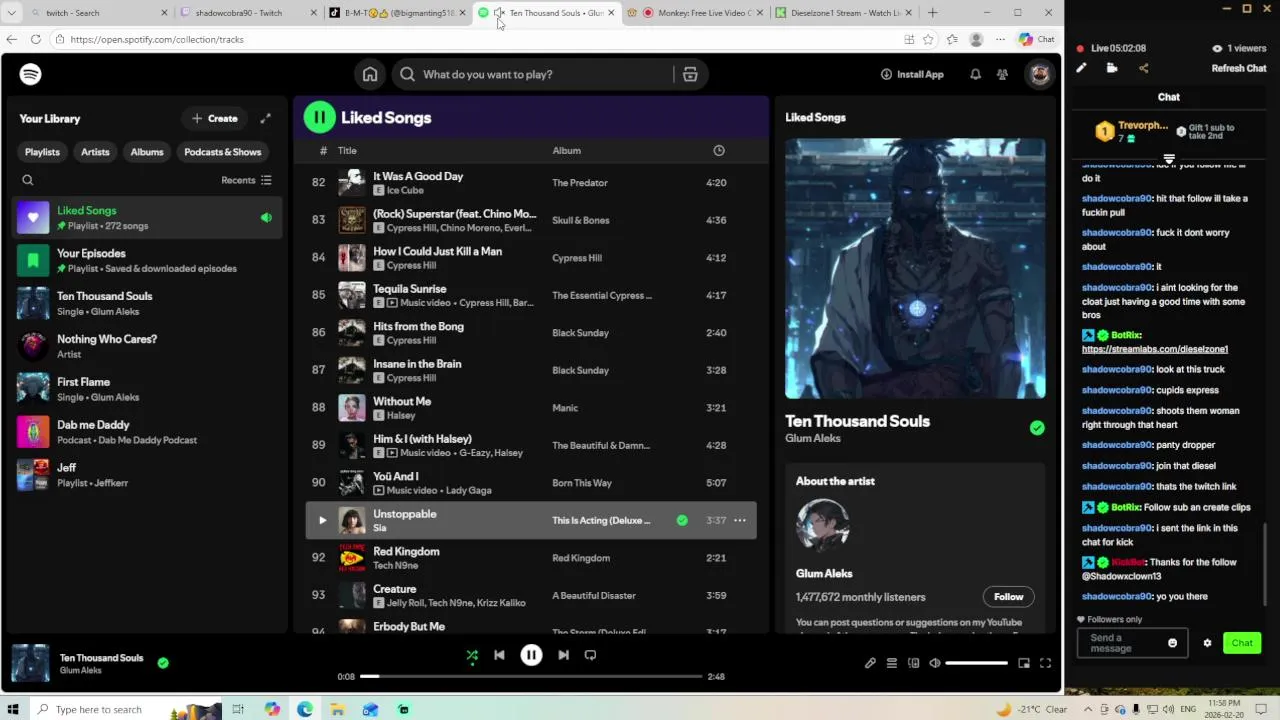
Task: Toggle the liked checkmark in now playing bar
Action: coord(163,662)
